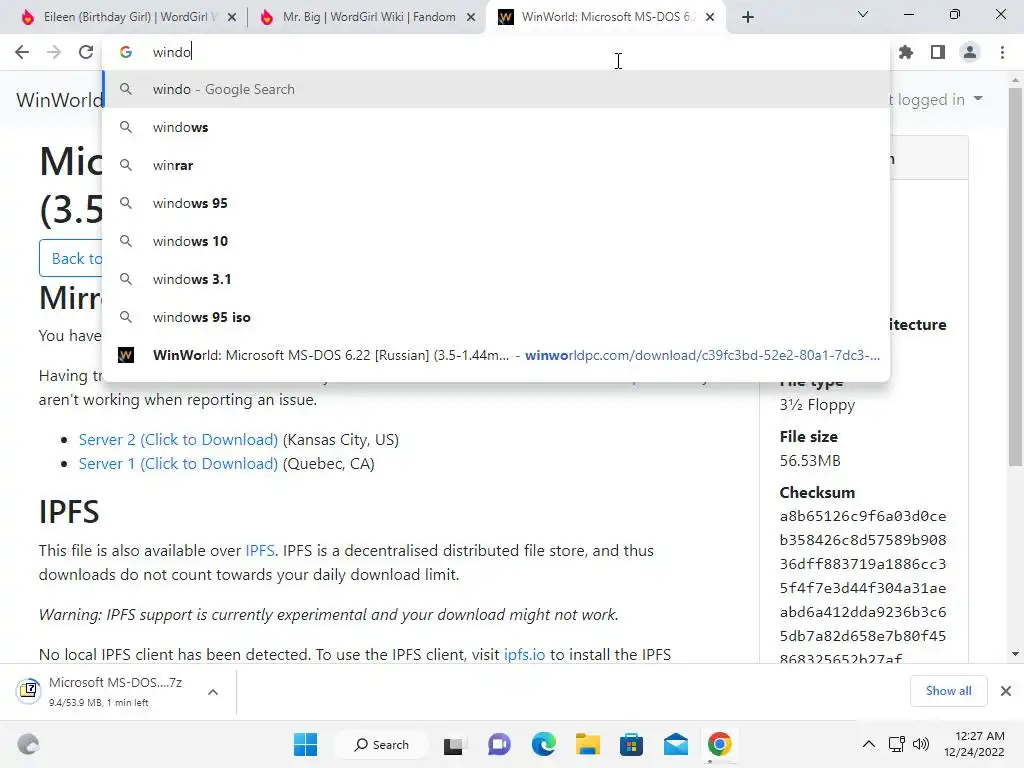Screen dimensions: 1024x768
Task: Open the Chrome profile avatar
Action: 970,52
